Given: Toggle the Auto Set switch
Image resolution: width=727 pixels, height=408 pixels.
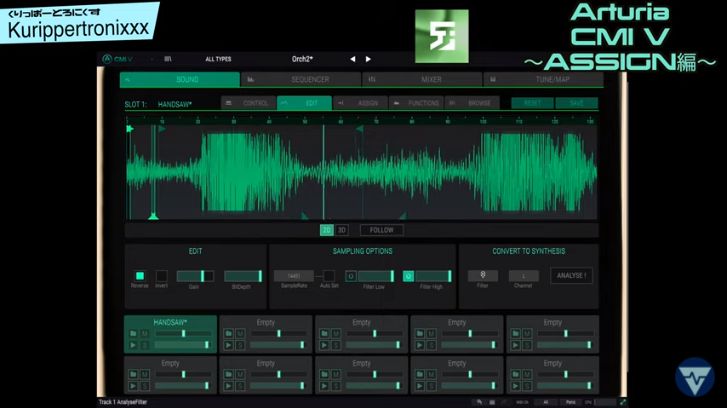Looking at the screenshot, I should (329, 276).
